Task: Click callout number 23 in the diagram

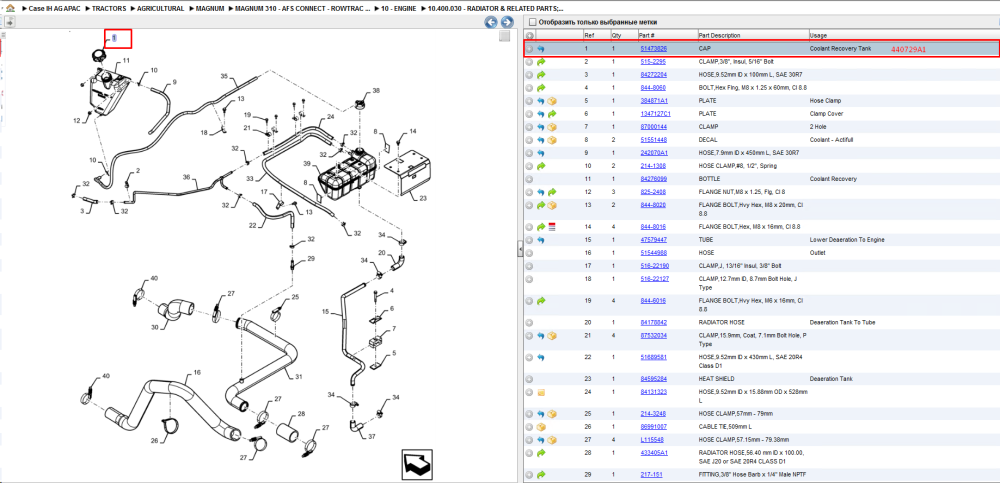Action: pyautogui.click(x=423, y=198)
